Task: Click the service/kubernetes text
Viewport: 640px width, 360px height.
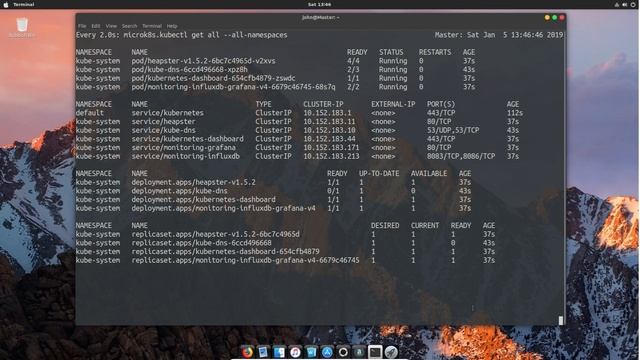Action: (x=167, y=113)
